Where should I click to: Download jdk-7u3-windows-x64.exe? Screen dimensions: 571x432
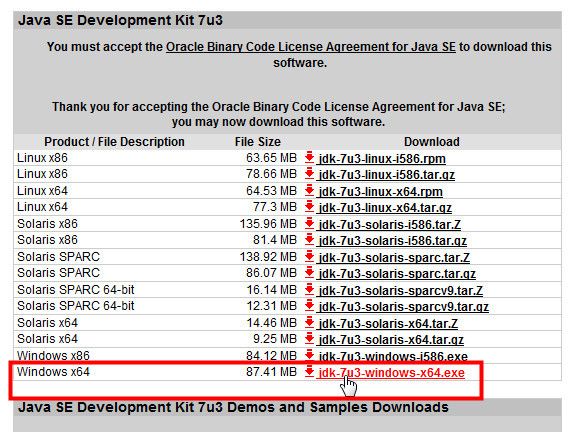(392, 373)
